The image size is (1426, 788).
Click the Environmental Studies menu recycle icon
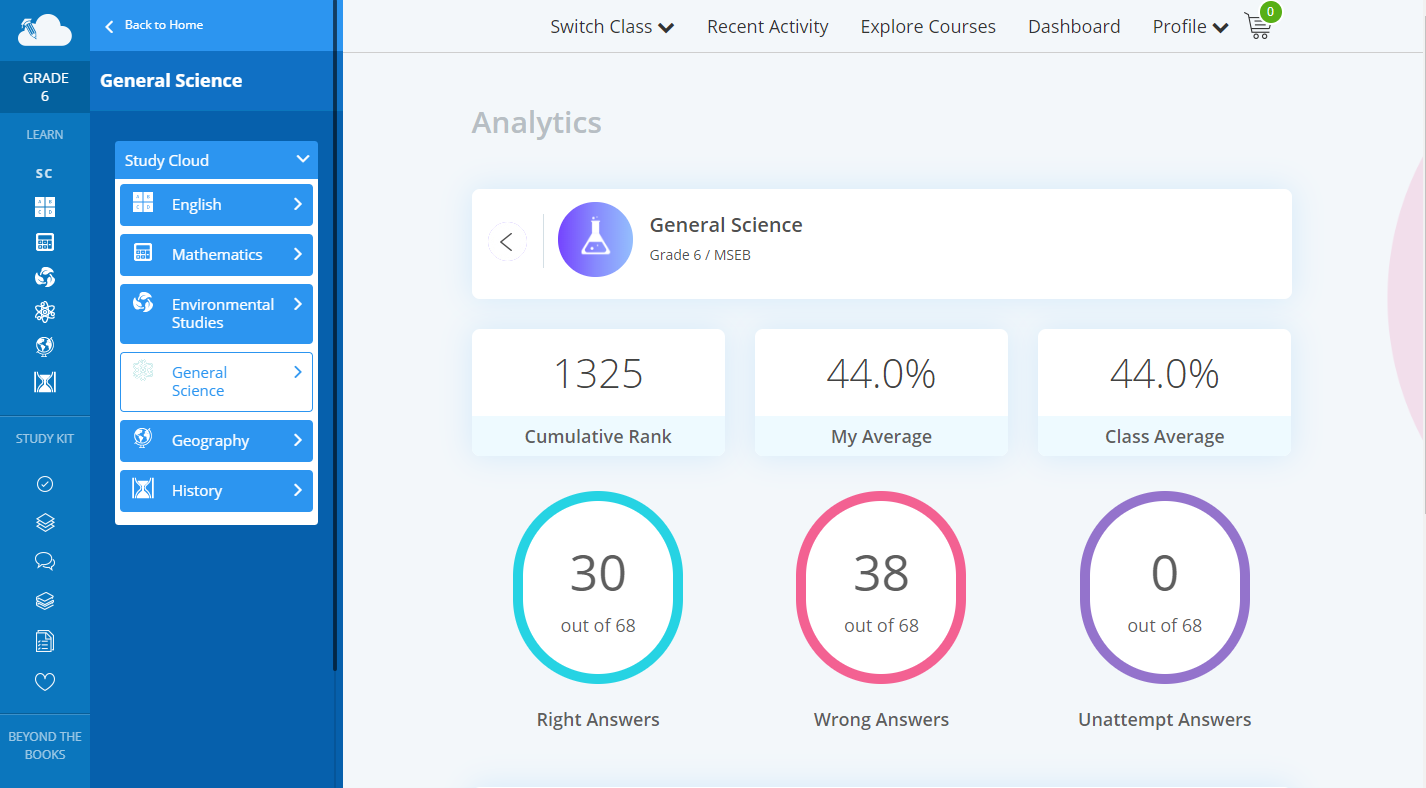point(143,302)
